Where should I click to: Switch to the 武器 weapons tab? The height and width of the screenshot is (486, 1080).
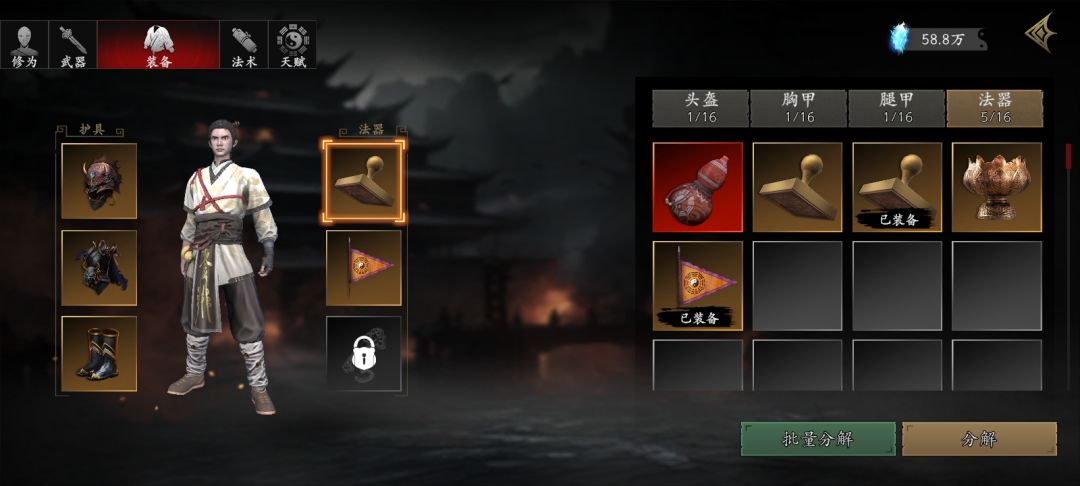73,45
